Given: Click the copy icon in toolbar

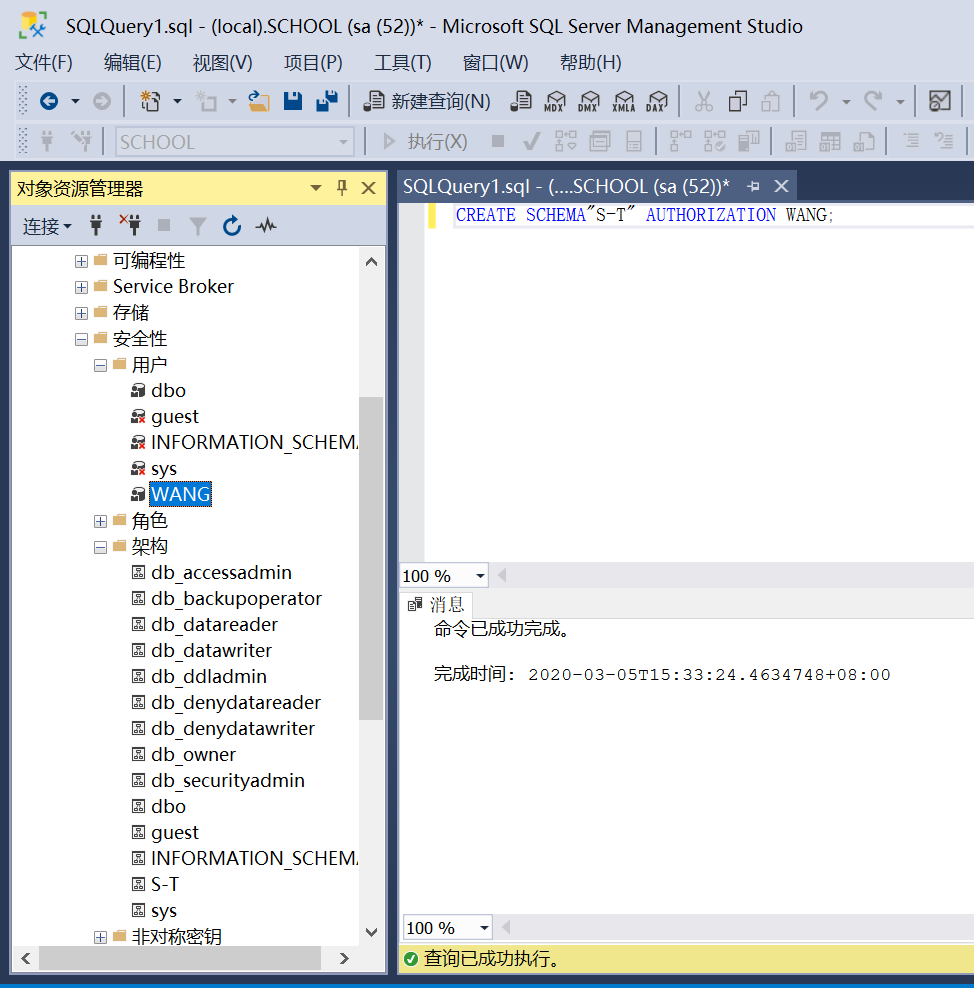Looking at the screenshot, I should coord(737,101).
